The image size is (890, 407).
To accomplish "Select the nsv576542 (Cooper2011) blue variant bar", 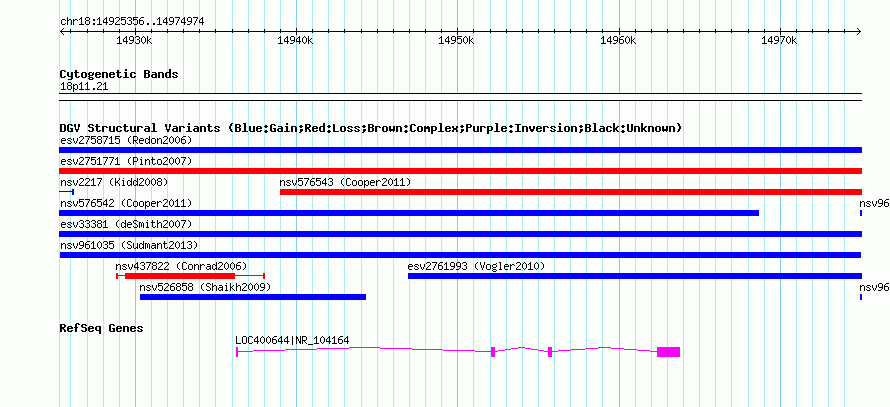I will click(409, 213).
